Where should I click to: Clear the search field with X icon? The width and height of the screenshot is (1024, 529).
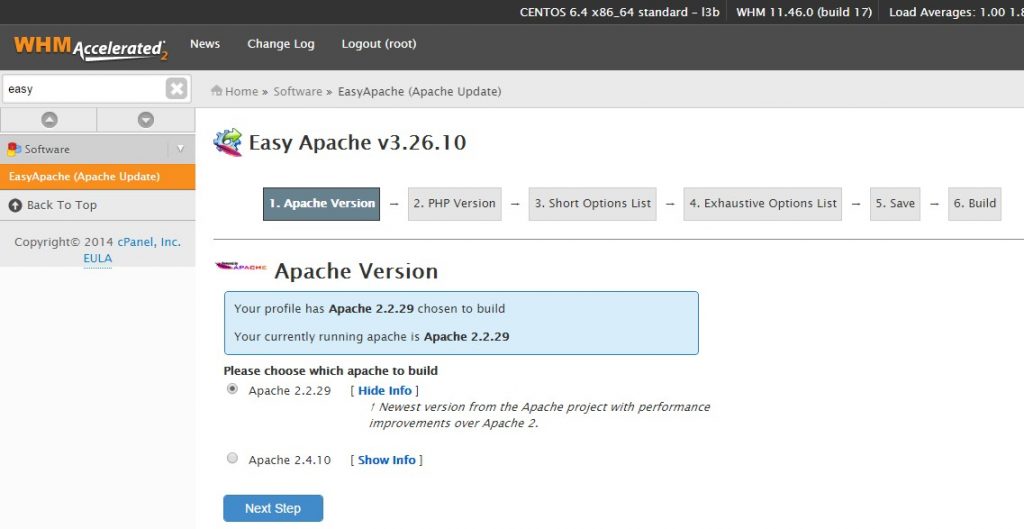(x=177, y=89)
